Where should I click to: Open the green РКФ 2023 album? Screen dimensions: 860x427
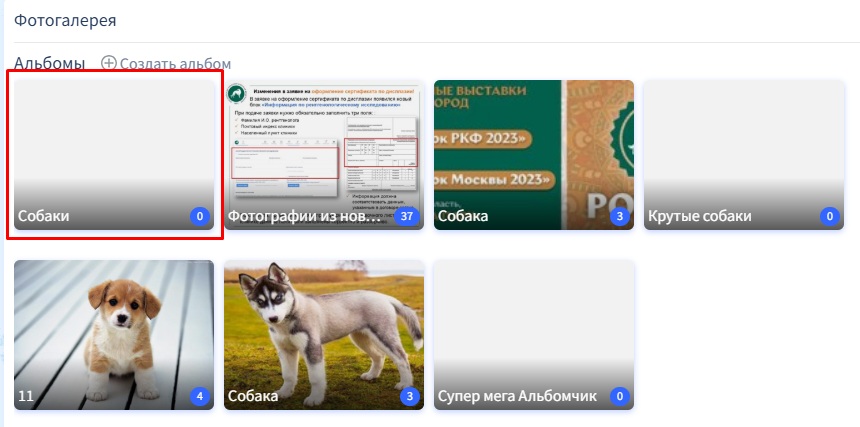point(534,155)
